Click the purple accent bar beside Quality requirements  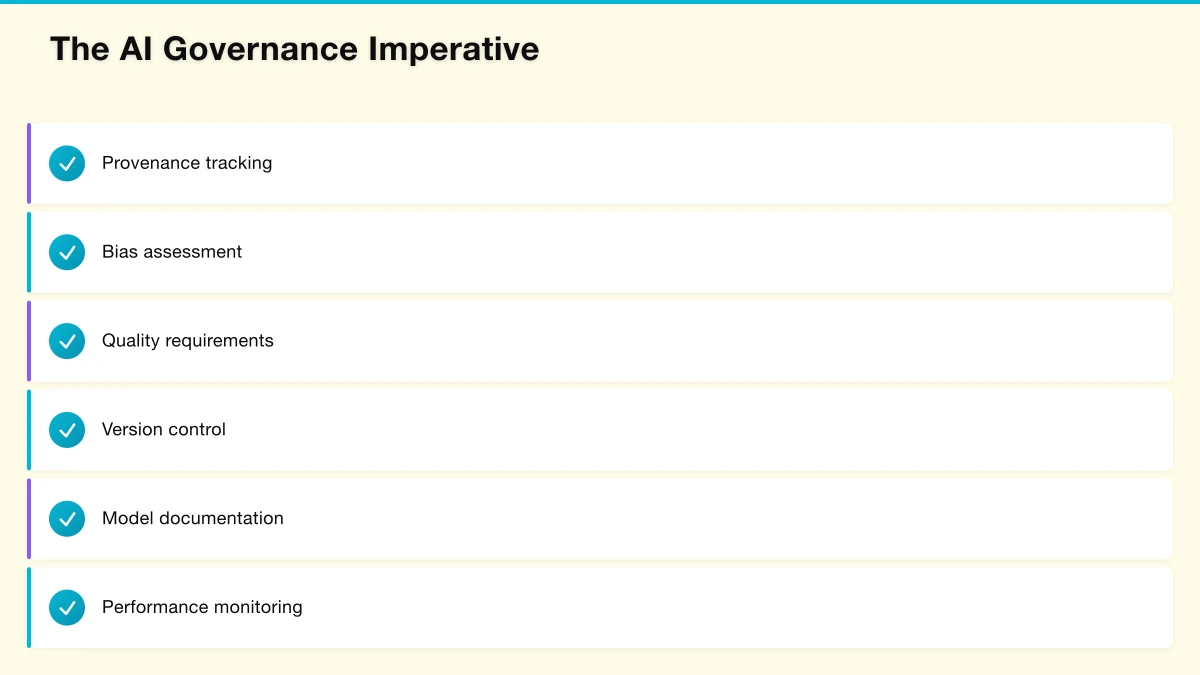click(29, 341)
